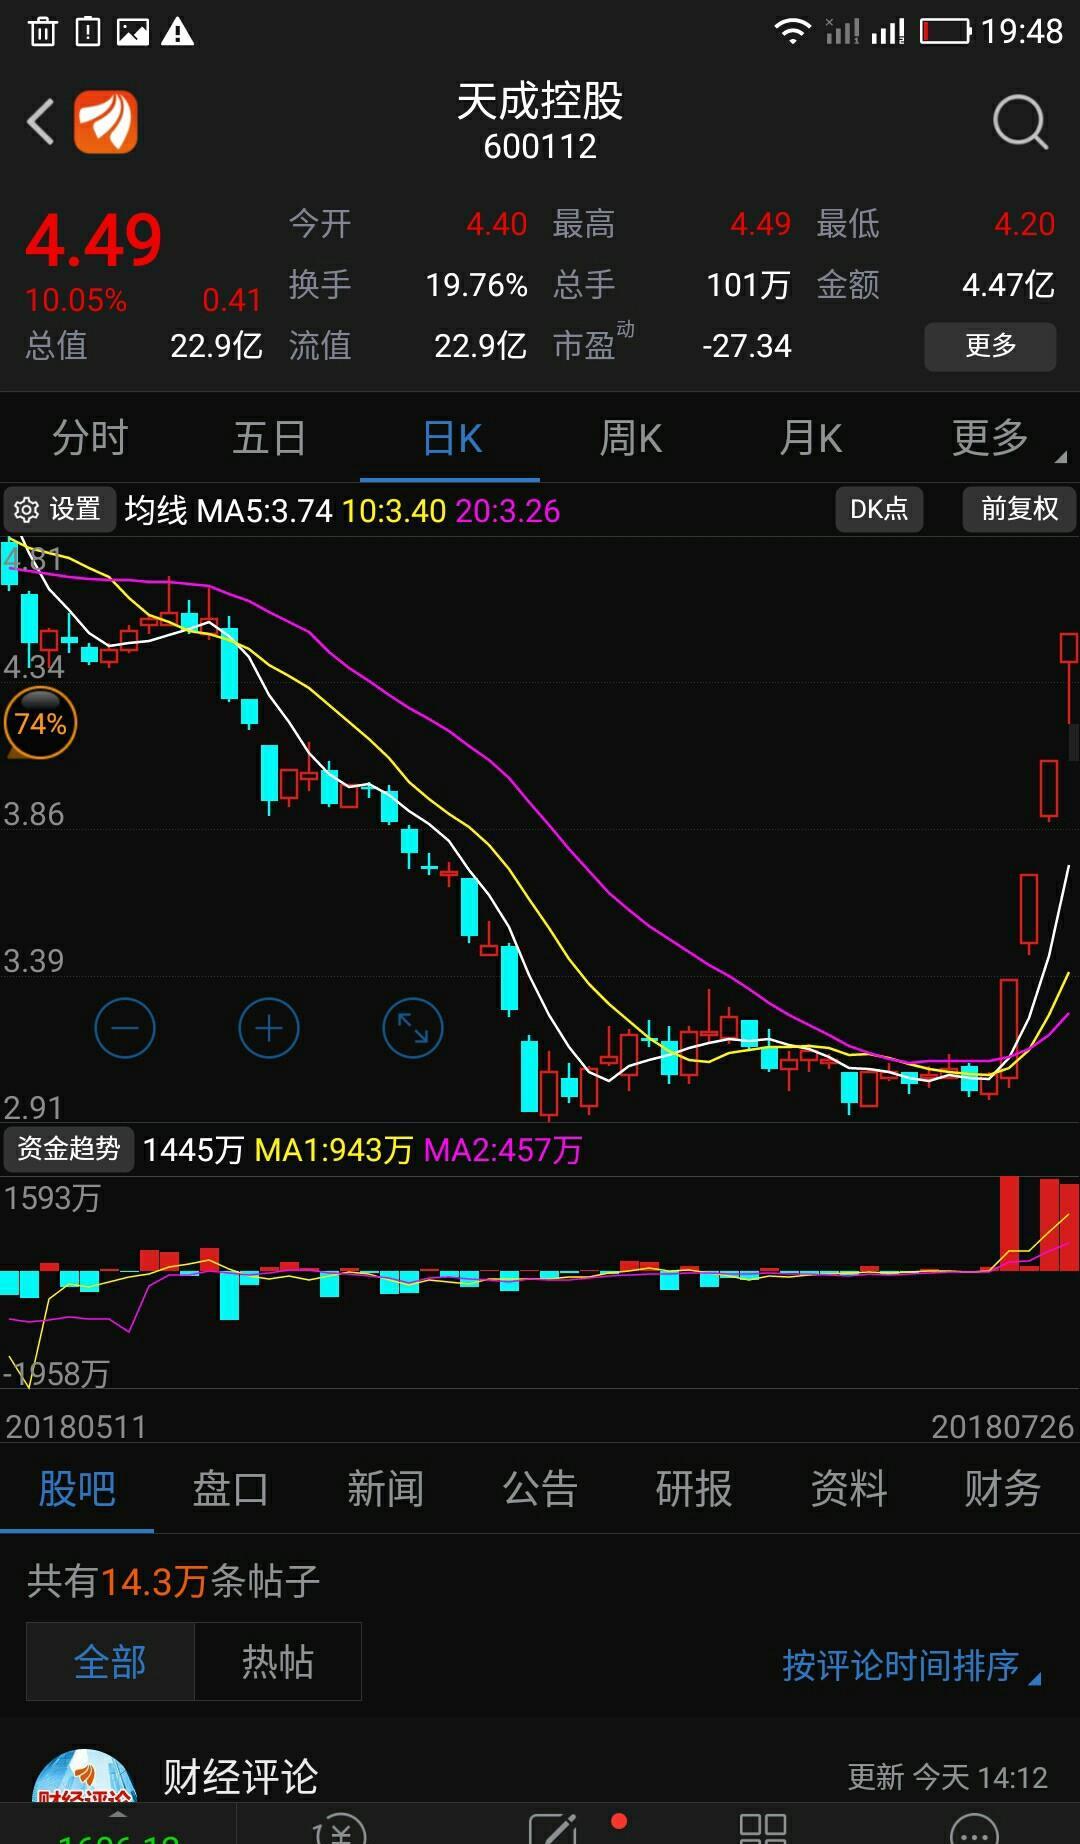Tap picture notification icon
The image size is (1080, 1844).
pos(133,32)
